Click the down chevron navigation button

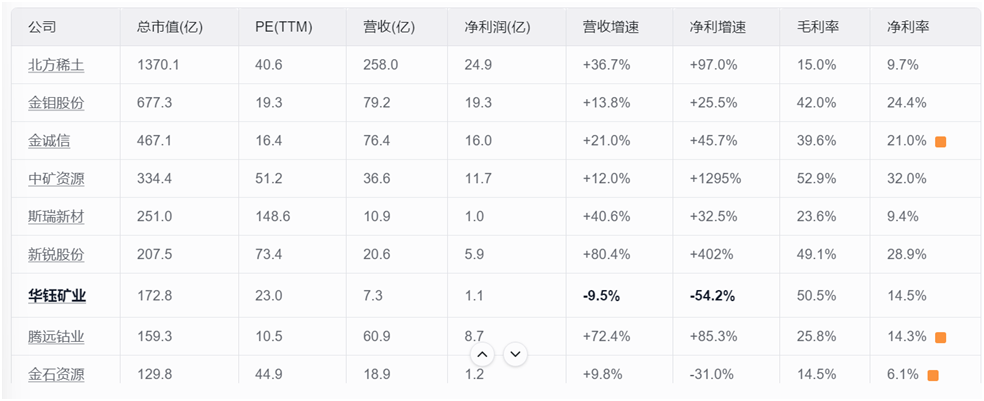(516, 355)
